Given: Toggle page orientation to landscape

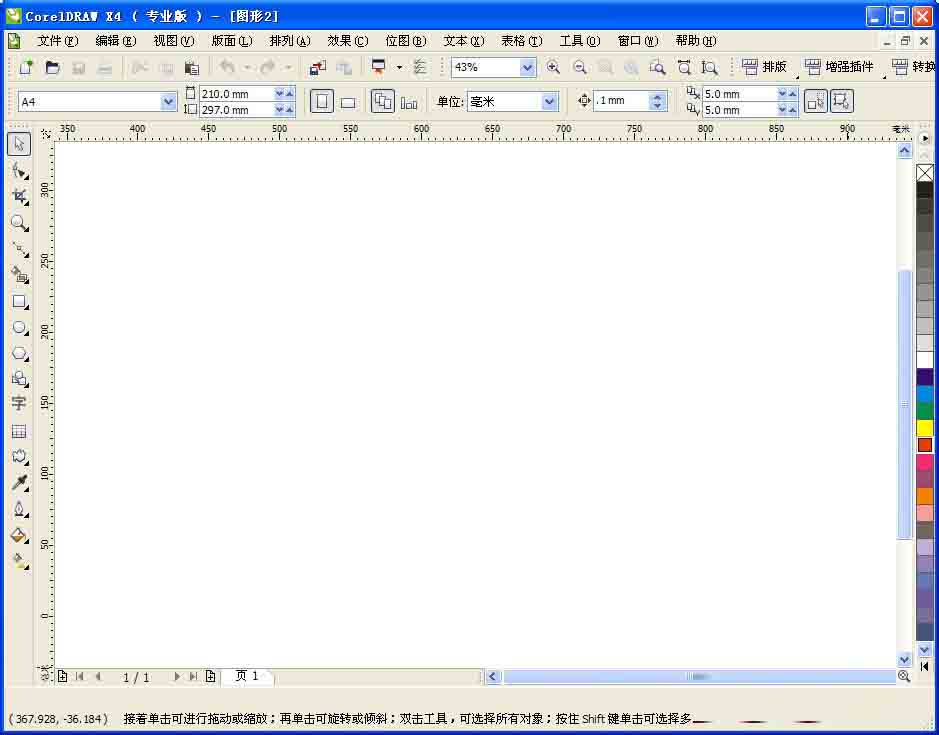Looking at the screenshot, I should pos(347,101).
